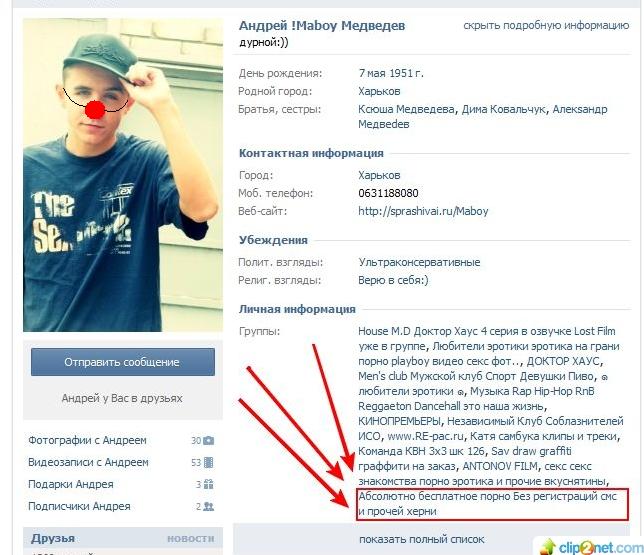Click the Отправить сообщение button
This screenshot has width=644, height=555.
pyautogui.click(x=123, y=362)
